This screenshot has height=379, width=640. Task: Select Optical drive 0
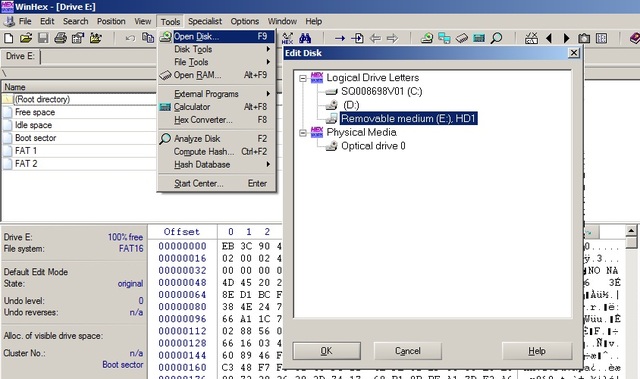(373, 146)
